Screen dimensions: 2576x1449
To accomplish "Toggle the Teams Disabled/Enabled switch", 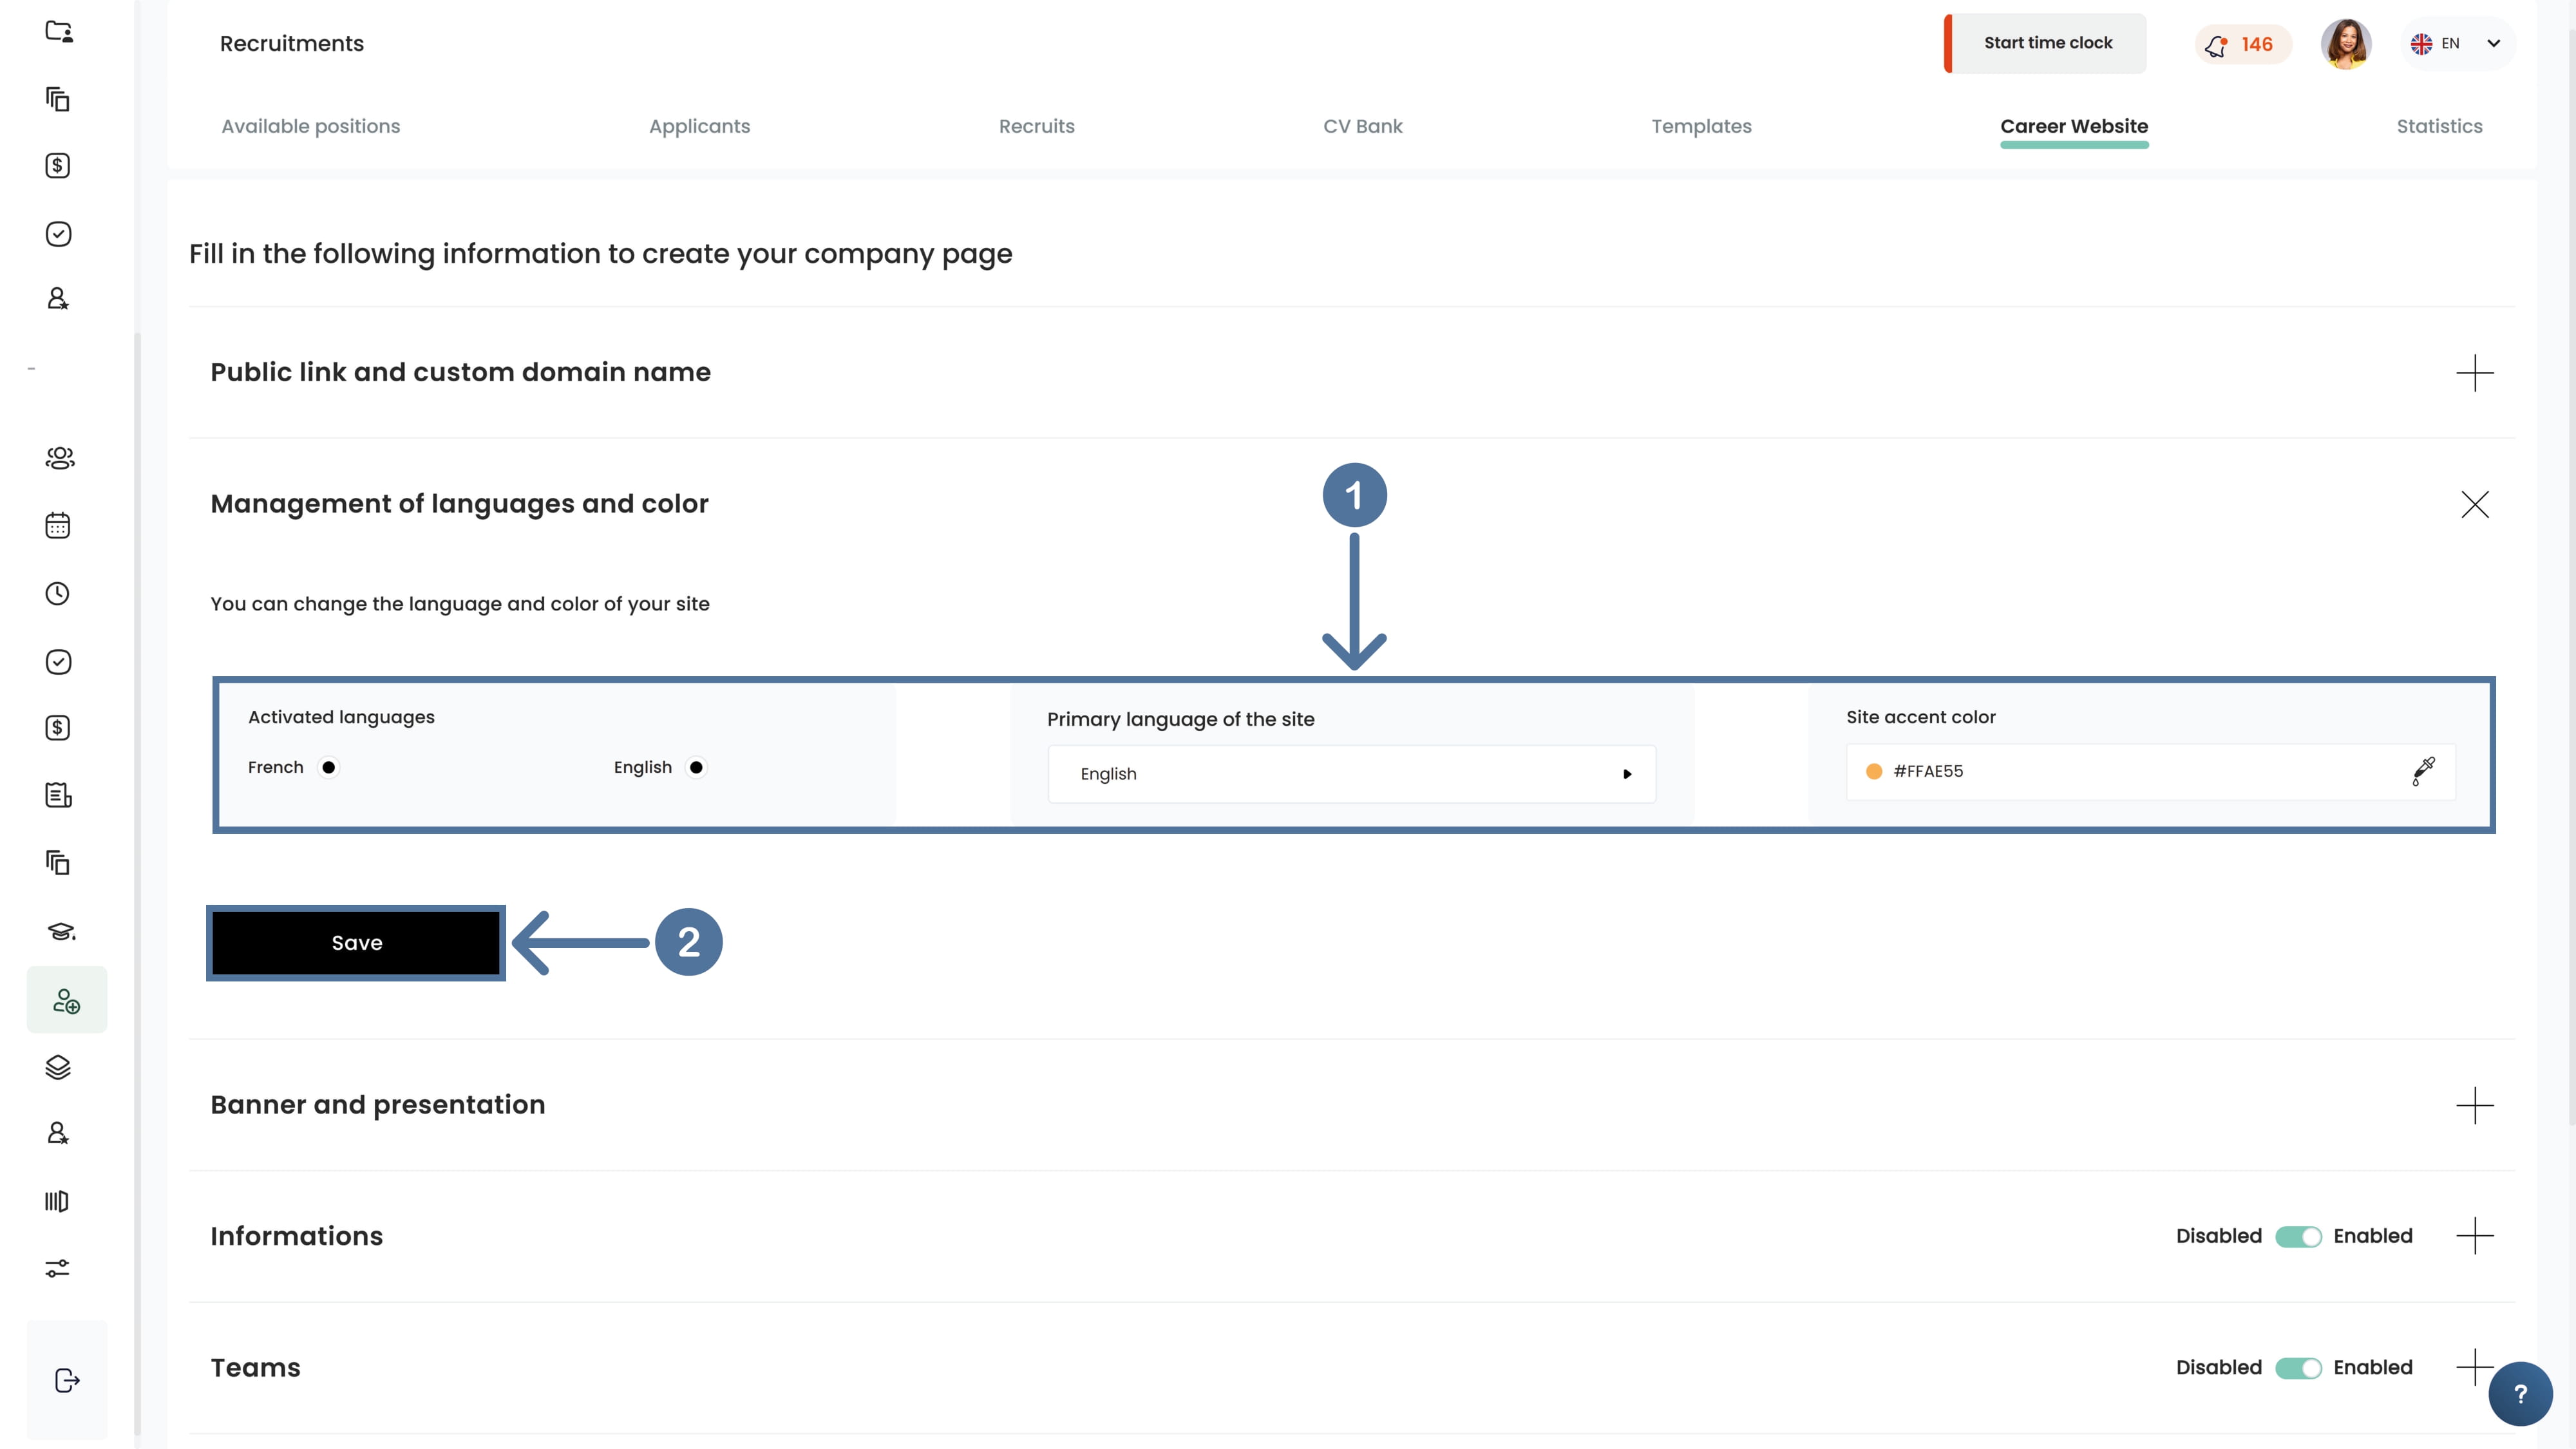I will coord(2298,1368).
